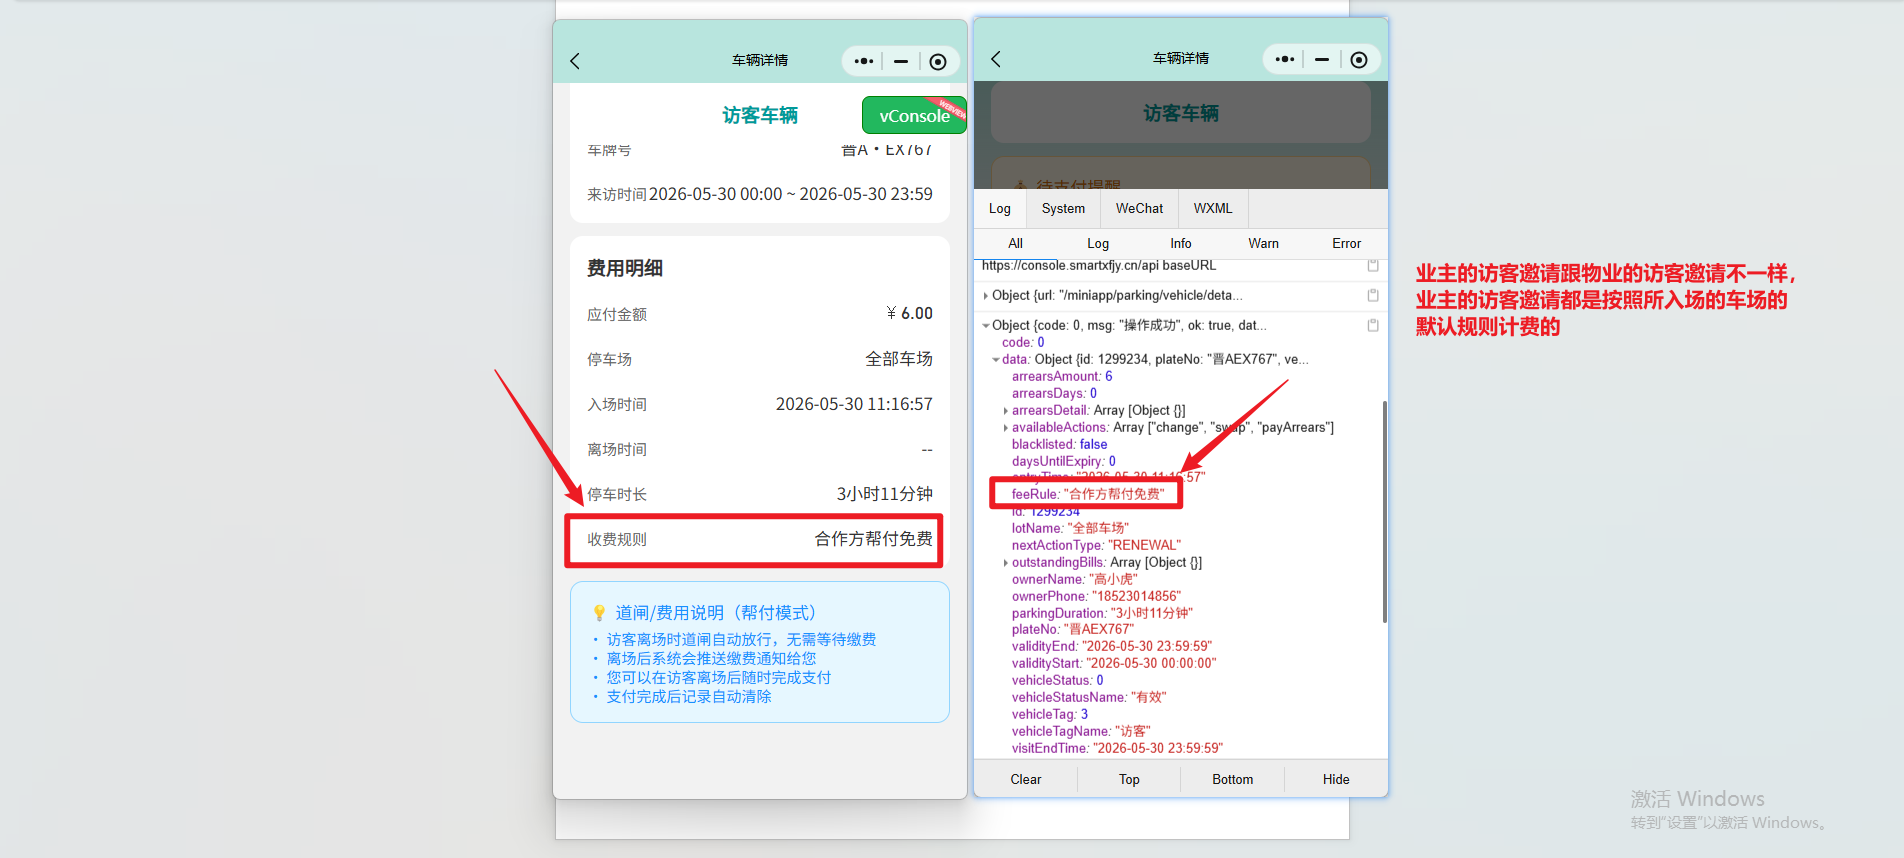This screenshot has height=858, width=1904.
Task: Go back in right 车辆详情 window
Action: click(996, 59)
